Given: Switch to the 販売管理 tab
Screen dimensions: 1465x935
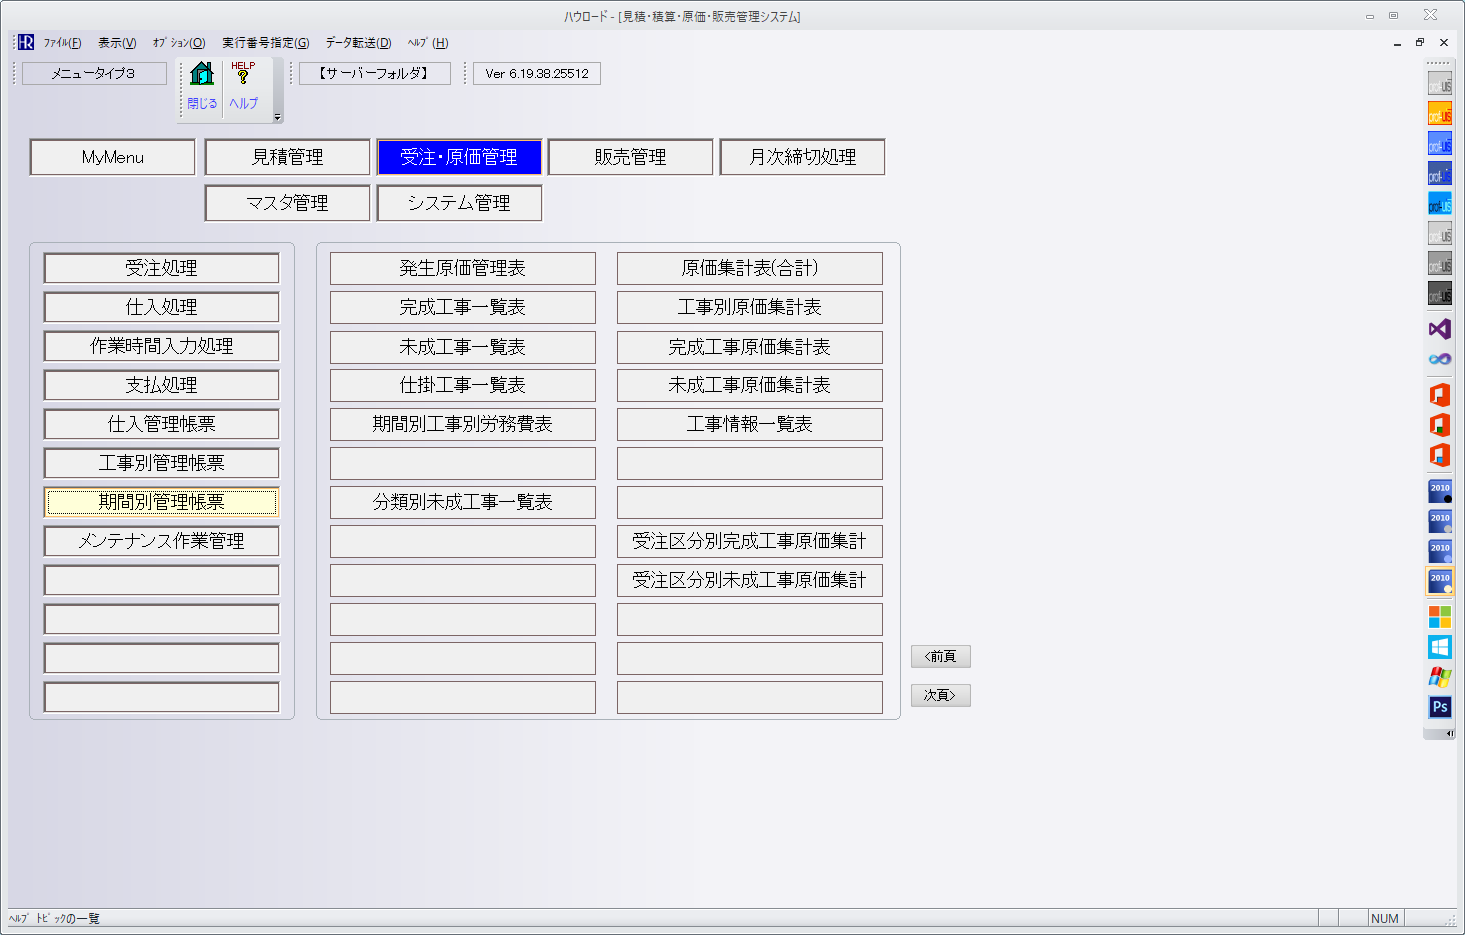Looking at the screenshot, I should click(630, 157).
